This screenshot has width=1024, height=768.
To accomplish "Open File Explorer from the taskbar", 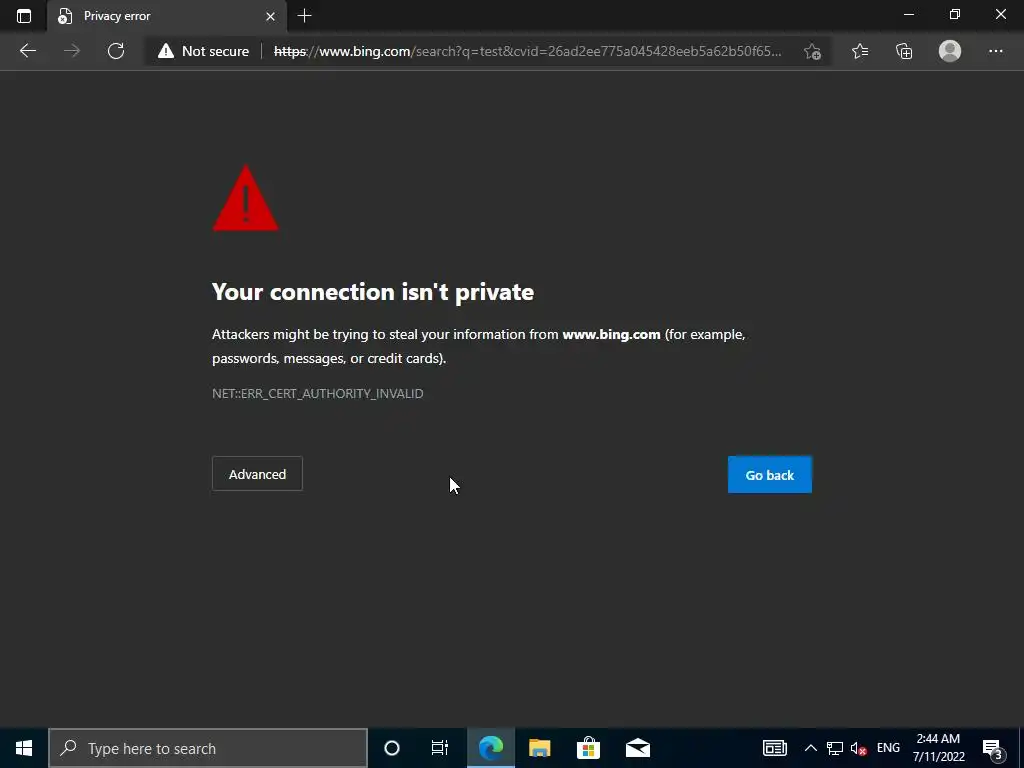I will (539, 748).
